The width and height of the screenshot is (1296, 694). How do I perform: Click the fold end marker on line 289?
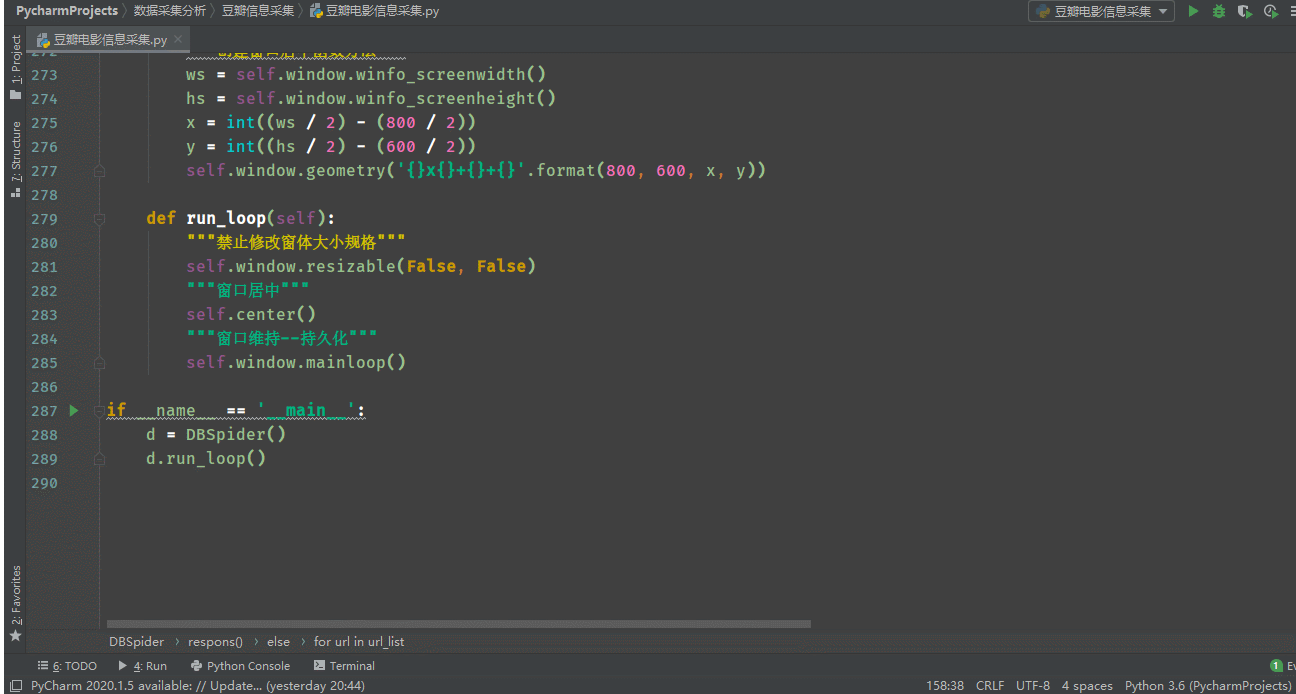point(99,459)
